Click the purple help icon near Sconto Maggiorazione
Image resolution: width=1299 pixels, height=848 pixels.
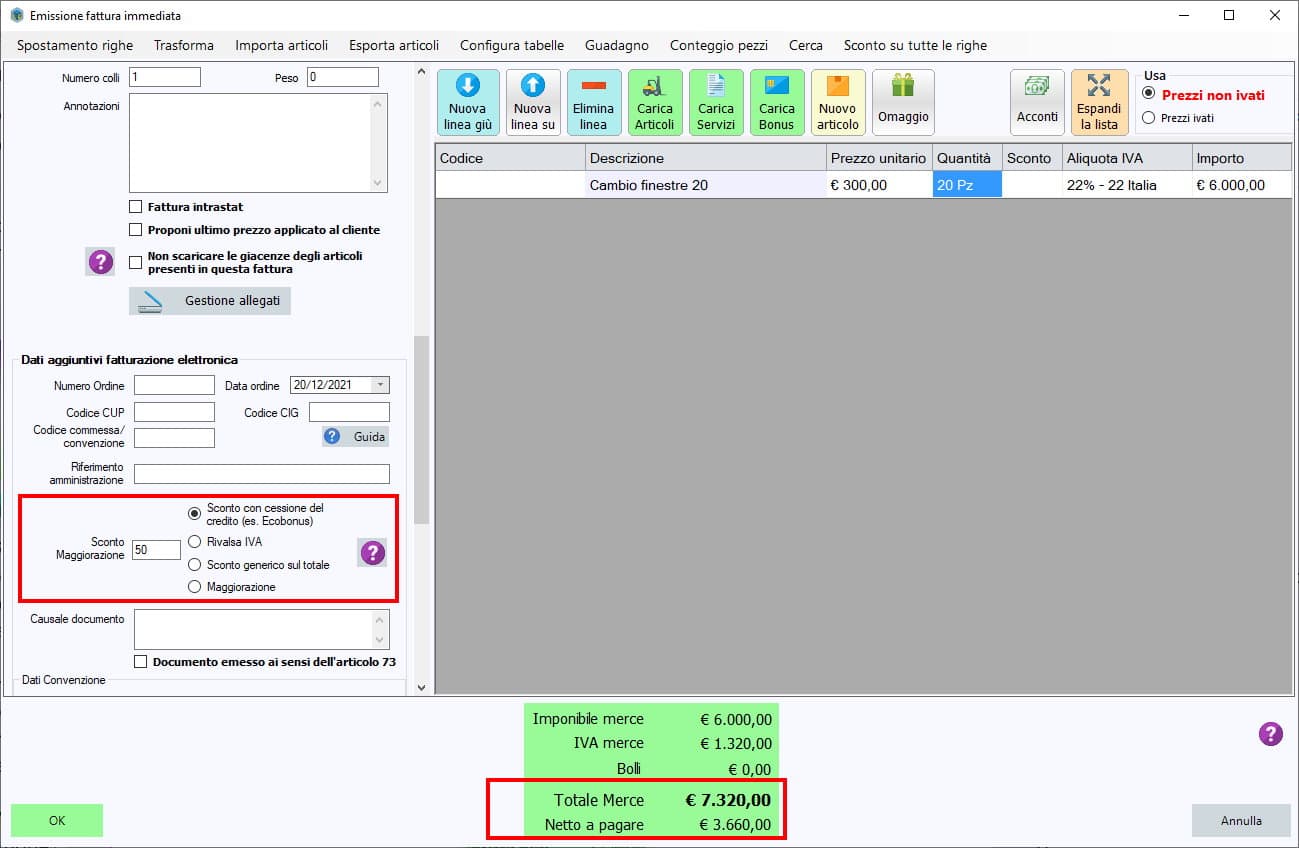[373, 553]
